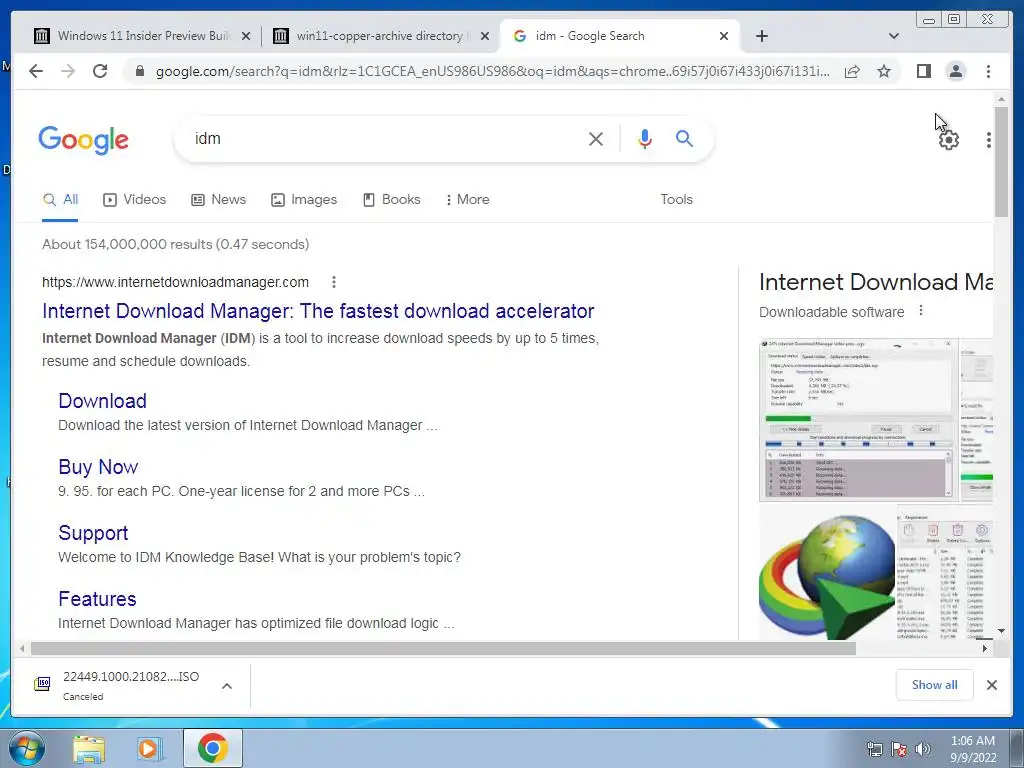Open a new tab with the plus button
This screenshot has height=768, width=1024.
click(x=761, y=36)
